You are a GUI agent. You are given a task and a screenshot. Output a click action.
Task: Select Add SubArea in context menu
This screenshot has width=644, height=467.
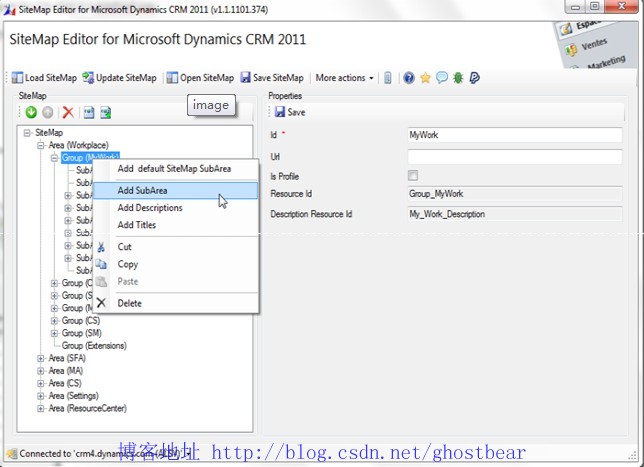176,191
